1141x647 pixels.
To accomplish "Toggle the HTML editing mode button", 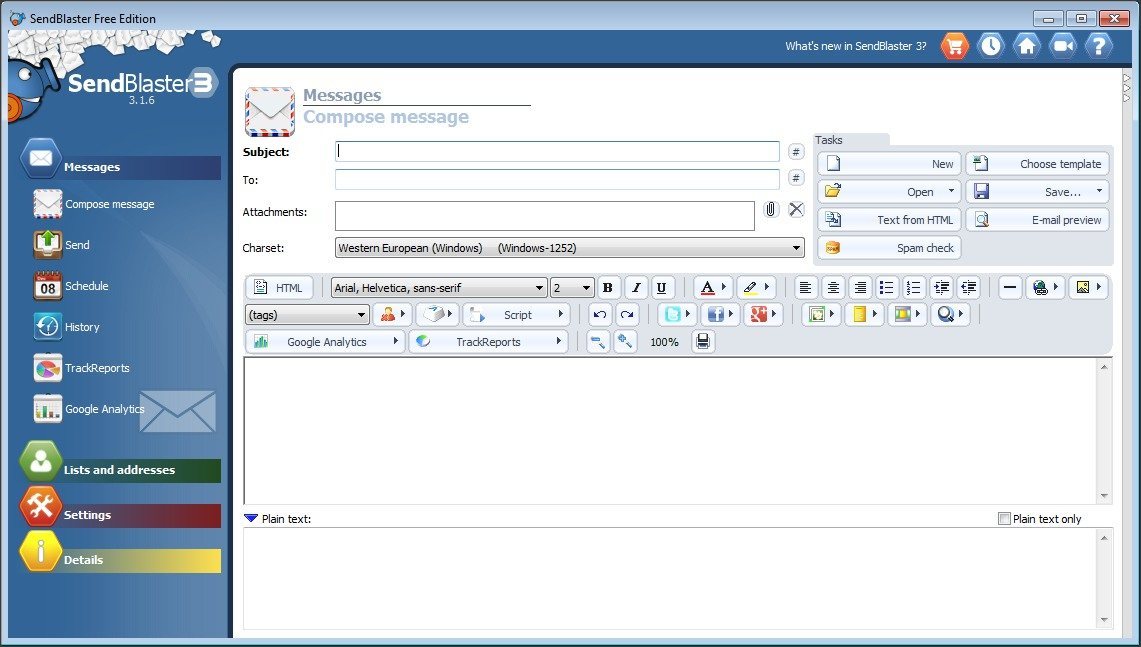I will click(279, 287).
